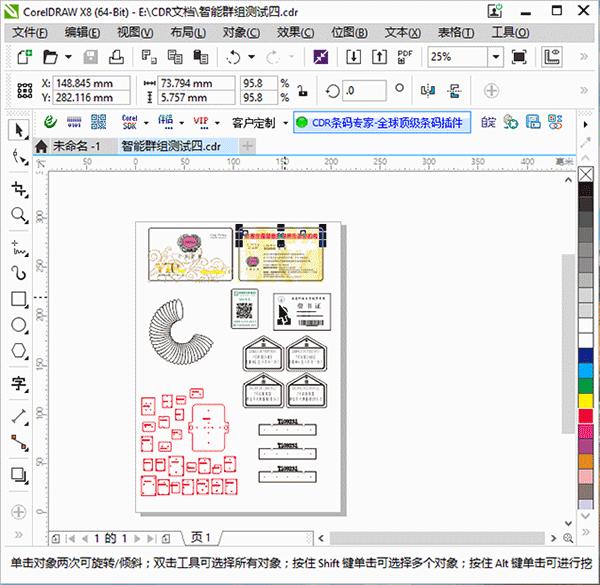Select the Ellipse tool
Screen dimensions: 600x585
(x=18, y=325)
